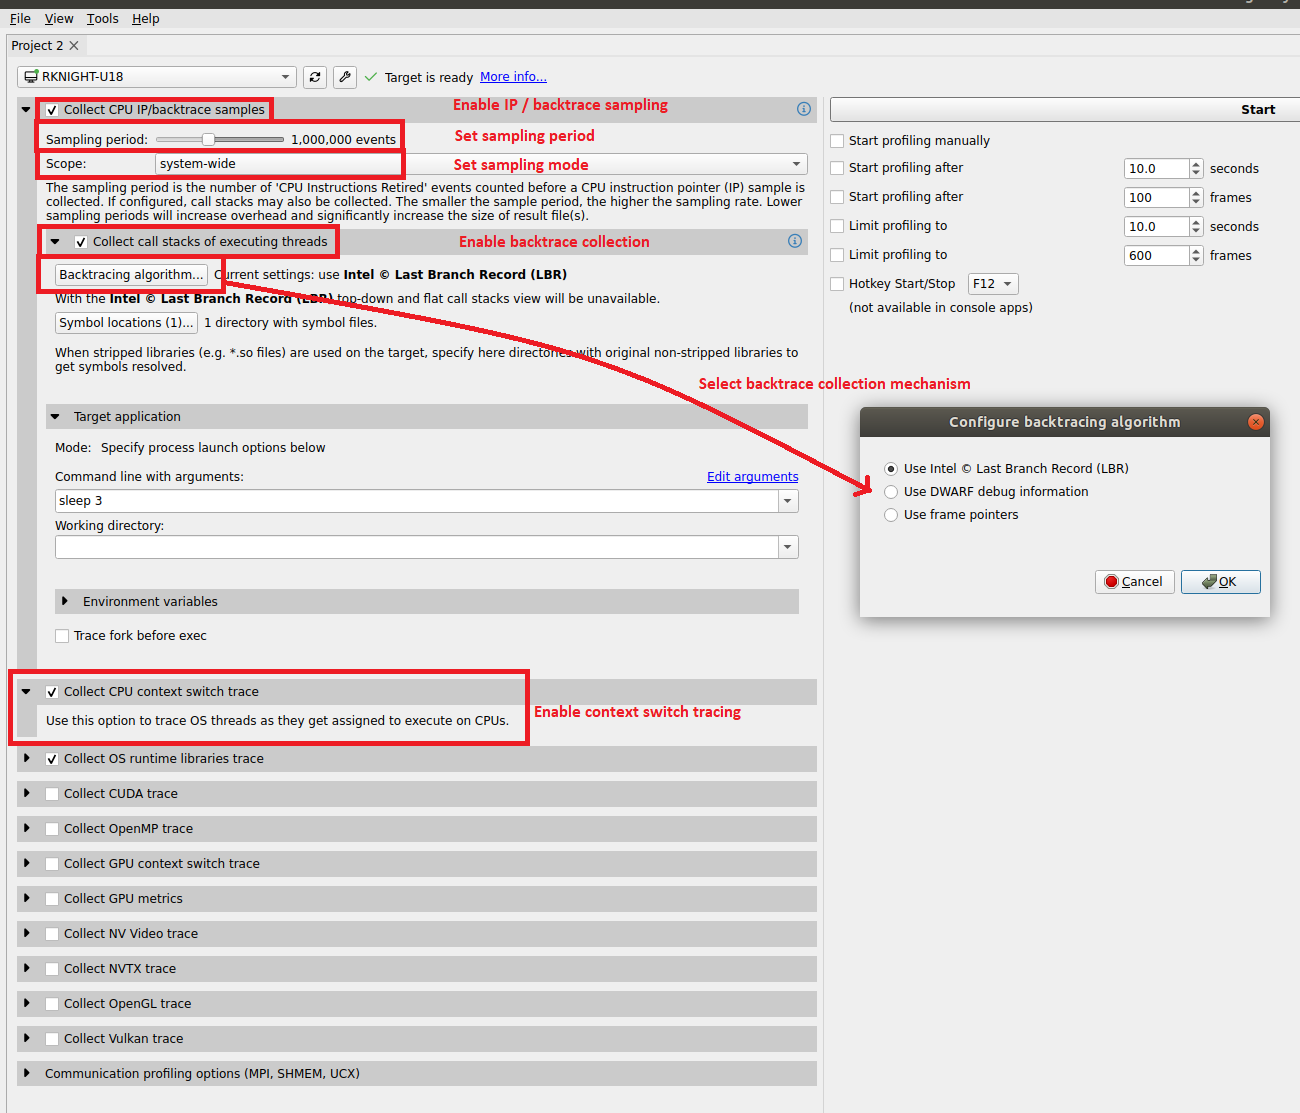Open the Backtracing algorithm settings
The width and height of the screenshot is (1300, 1113).
[x=126, y=274]
